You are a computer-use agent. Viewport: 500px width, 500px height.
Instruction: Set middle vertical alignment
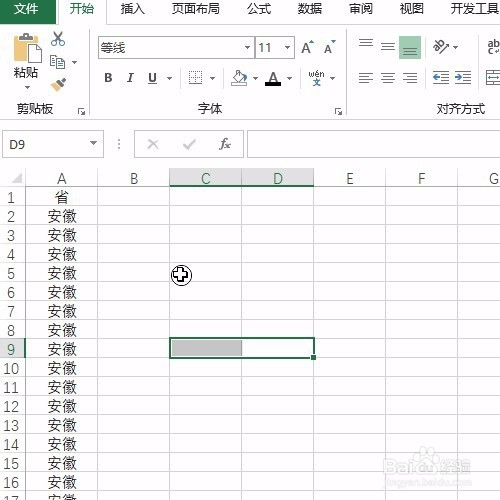388,47
